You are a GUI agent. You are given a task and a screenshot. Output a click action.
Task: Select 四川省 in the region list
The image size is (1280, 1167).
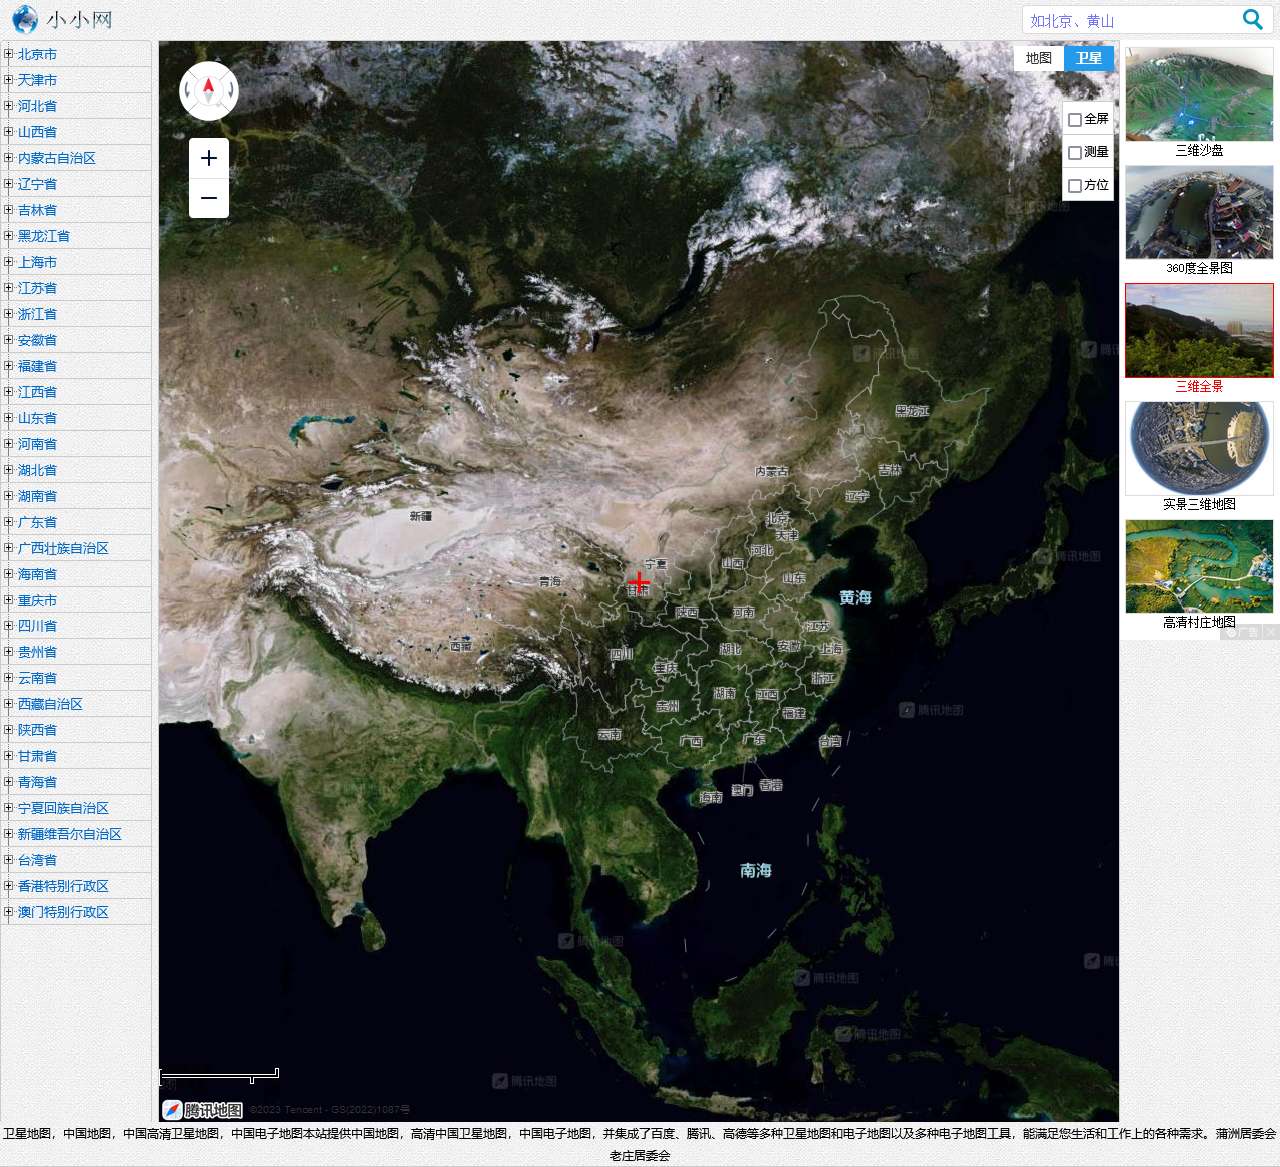[37, 626]
